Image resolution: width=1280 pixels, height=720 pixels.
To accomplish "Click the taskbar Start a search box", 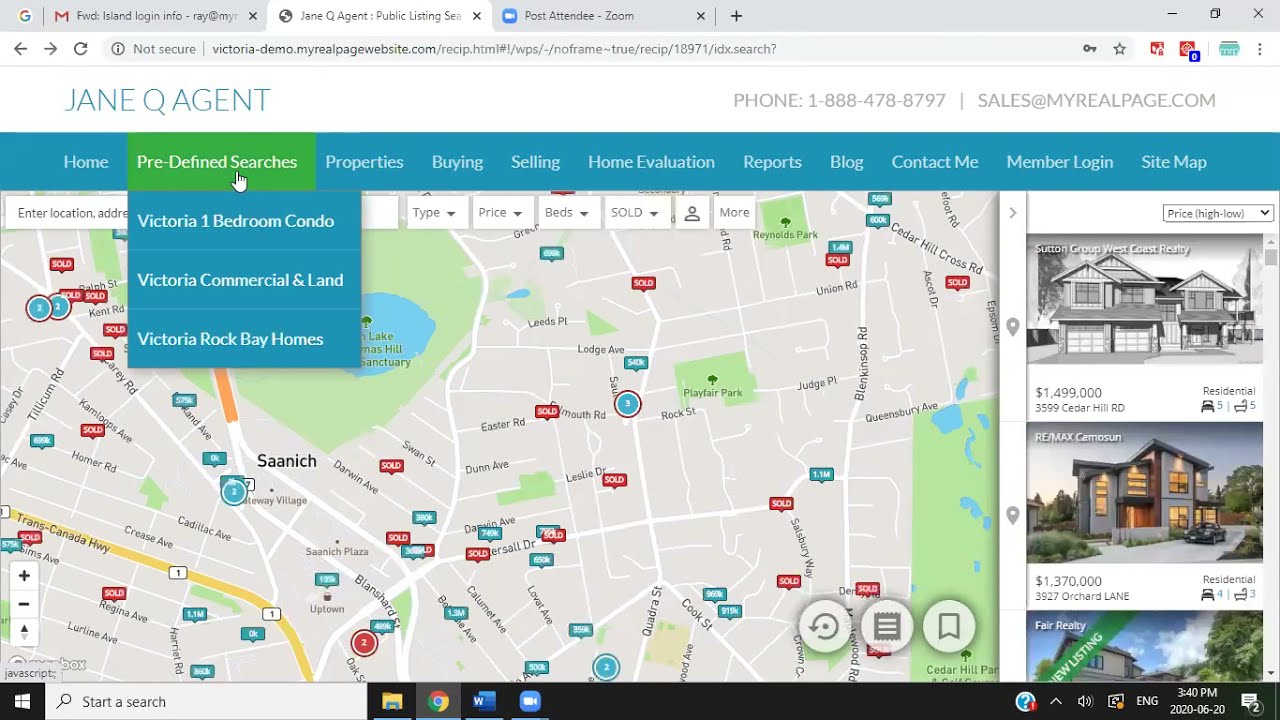I will point(207,701).
